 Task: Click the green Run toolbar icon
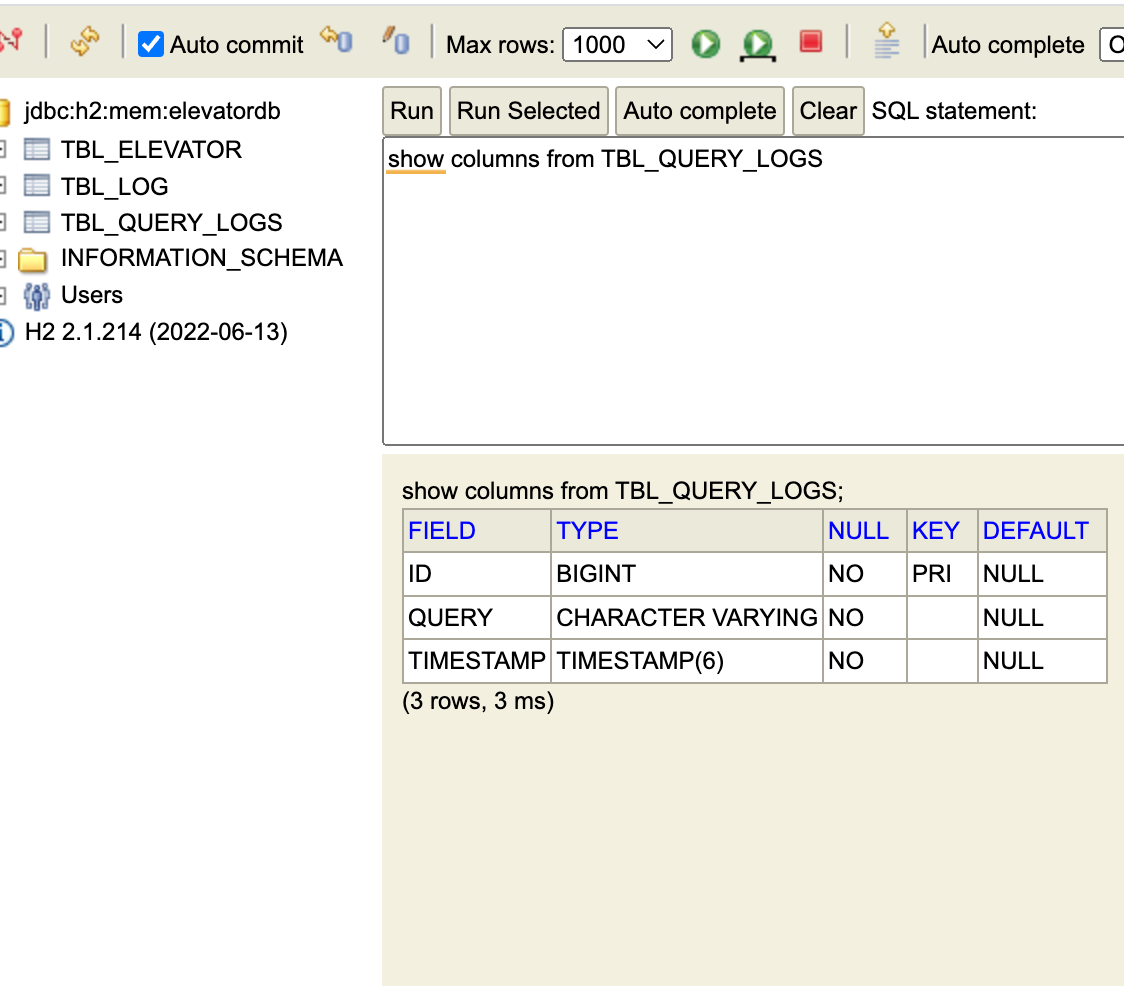tap(705, 44)
